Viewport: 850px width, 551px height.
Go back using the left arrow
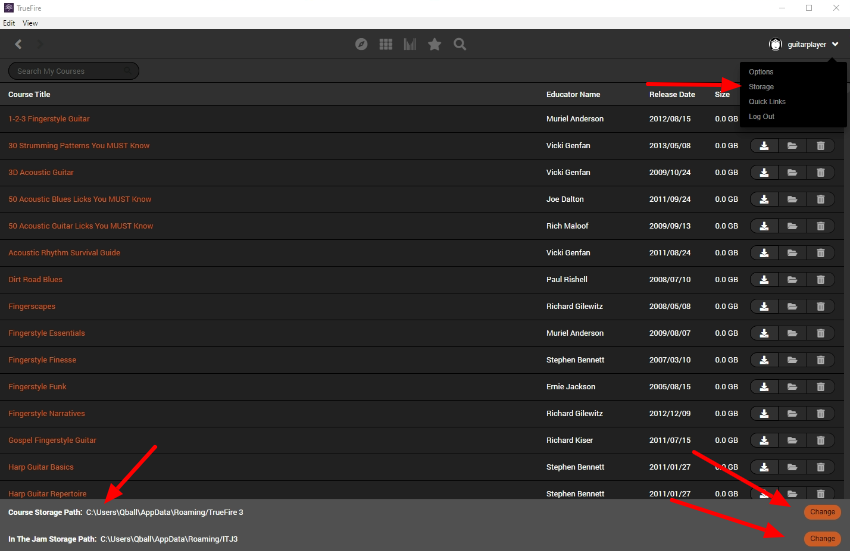point(18,44)
